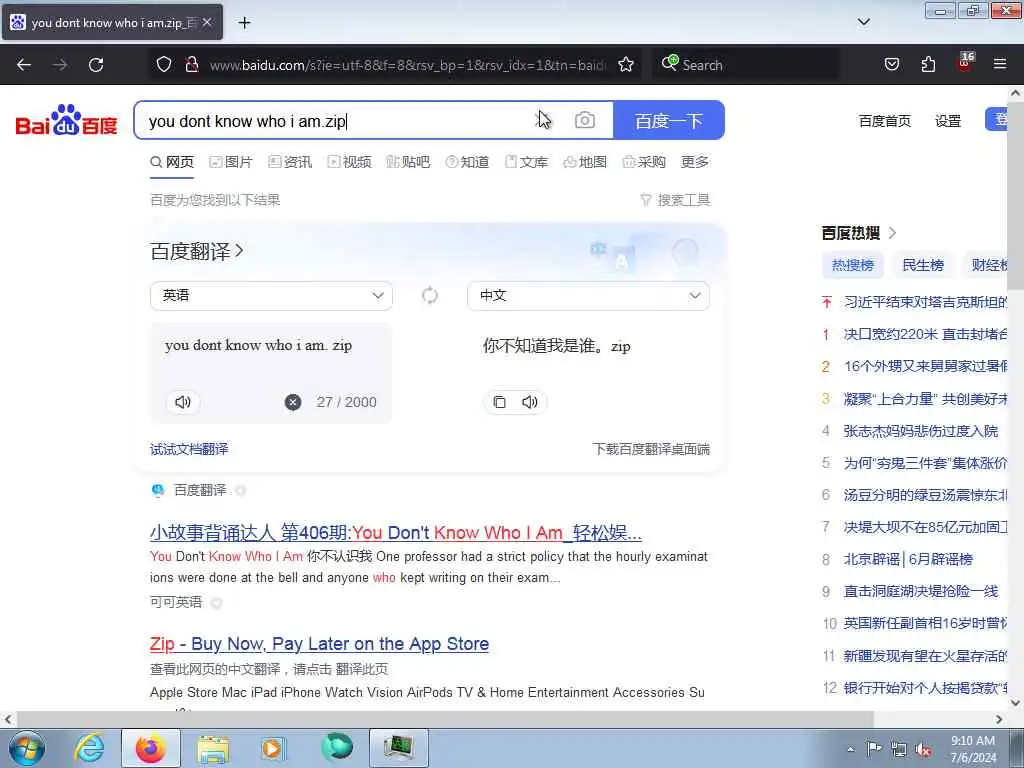Image resolution: width=1024 pixels, height=768 pixels.
Task: Show hidden system tray icons
Action: point(850,750)
